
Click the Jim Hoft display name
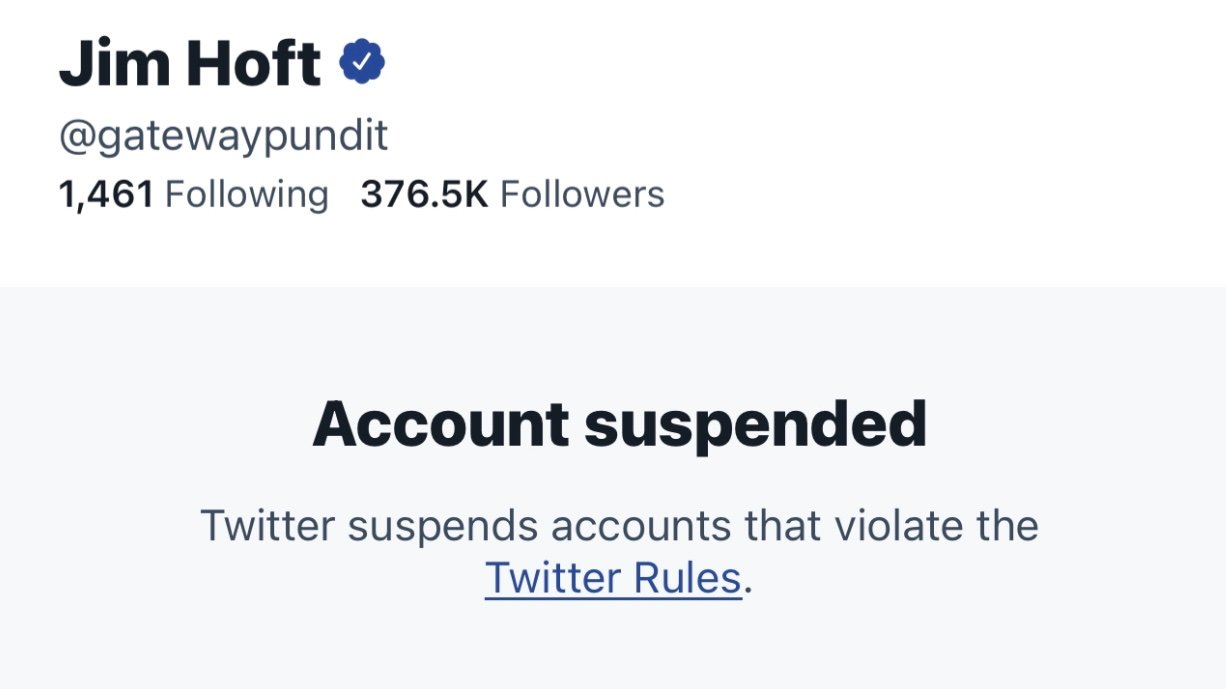[190, 63]
